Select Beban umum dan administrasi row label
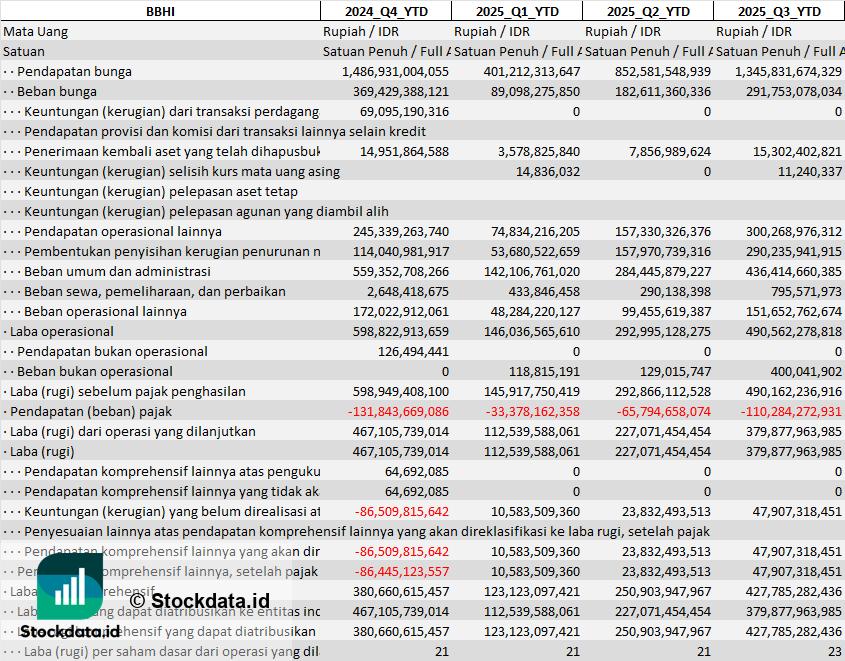 point(116,271)
